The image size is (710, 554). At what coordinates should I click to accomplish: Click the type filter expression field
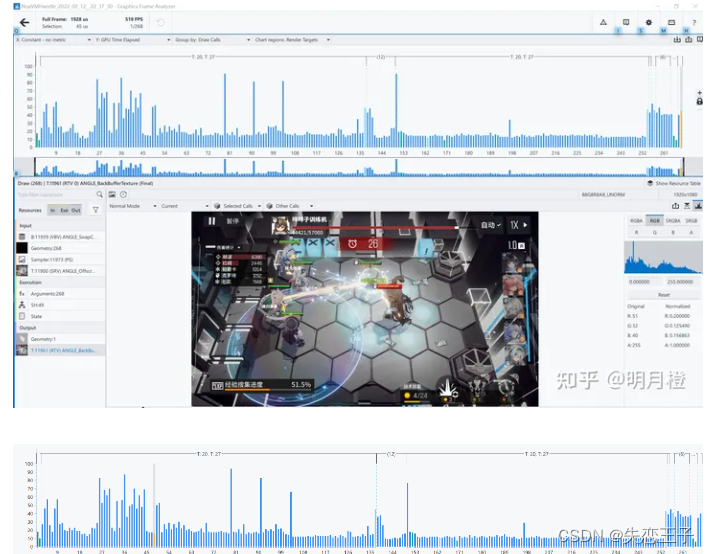[x=55, y=194]
